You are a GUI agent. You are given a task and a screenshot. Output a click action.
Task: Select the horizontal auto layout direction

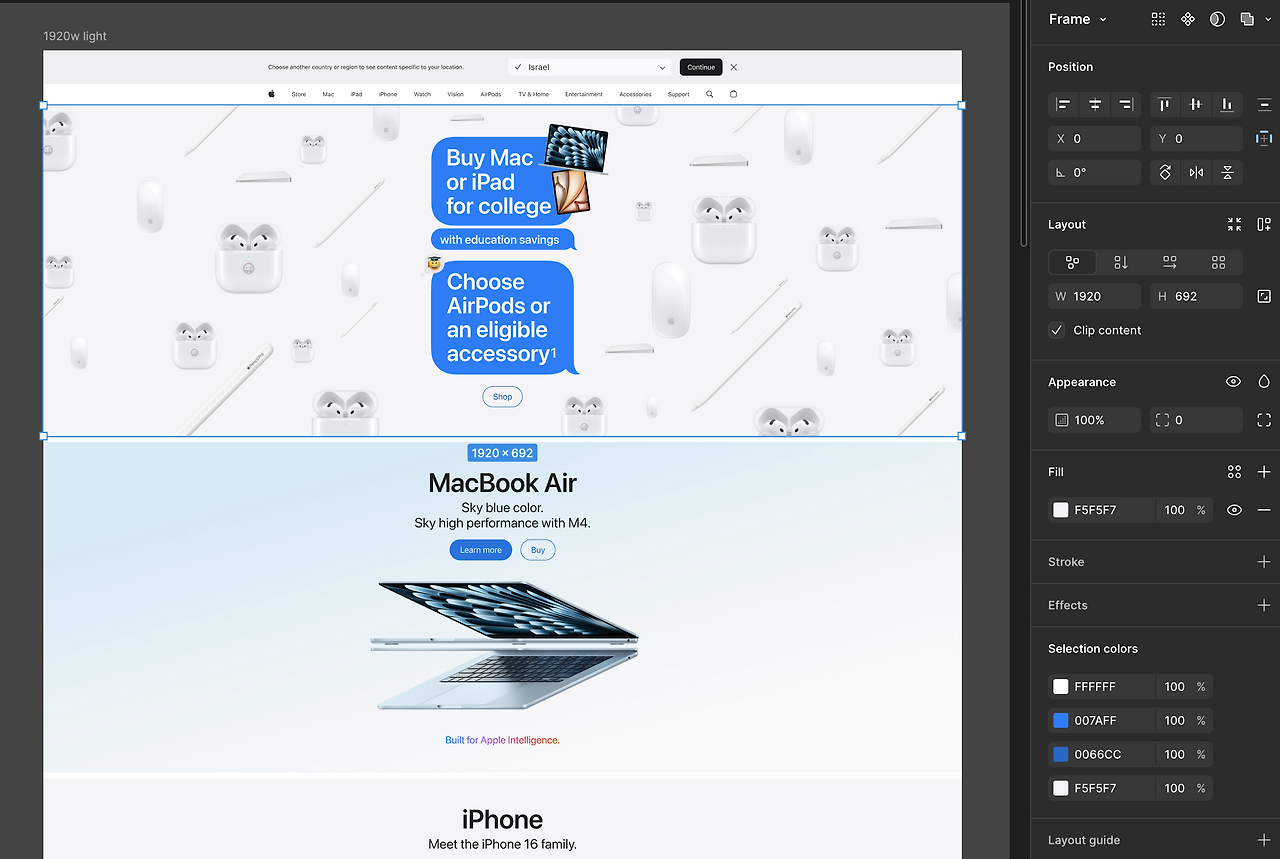pyautogui.click(x=1170, y=262)
